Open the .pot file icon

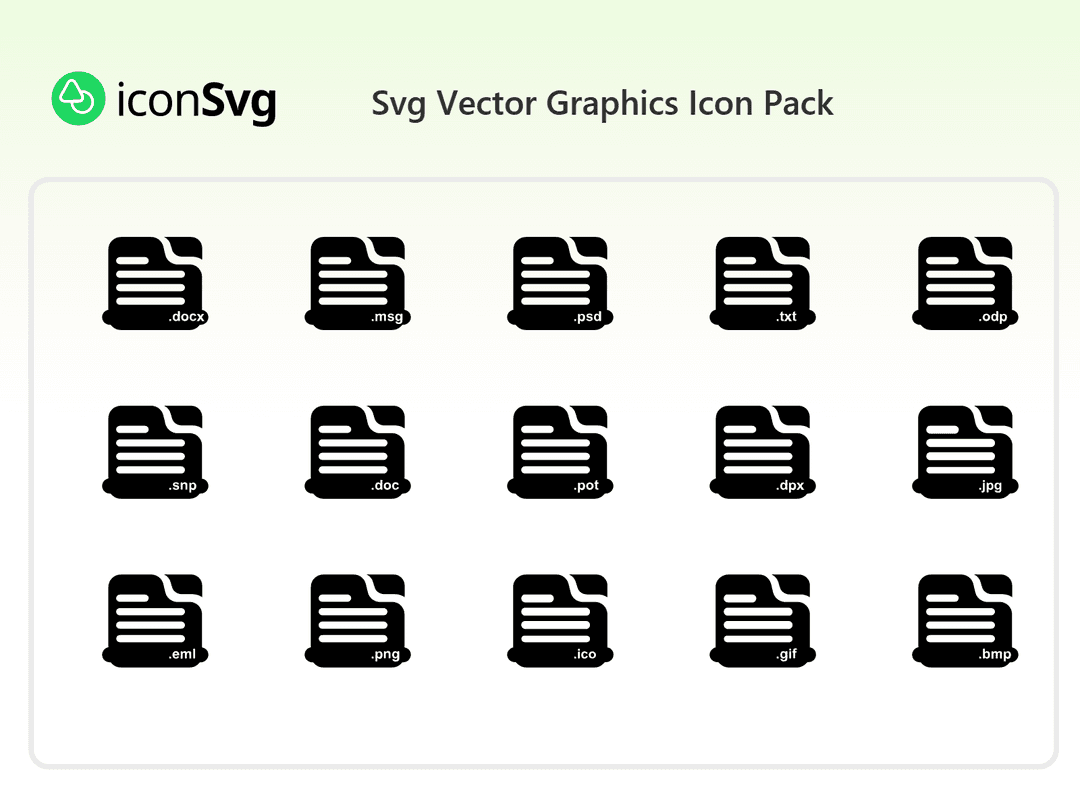(560, 450)
